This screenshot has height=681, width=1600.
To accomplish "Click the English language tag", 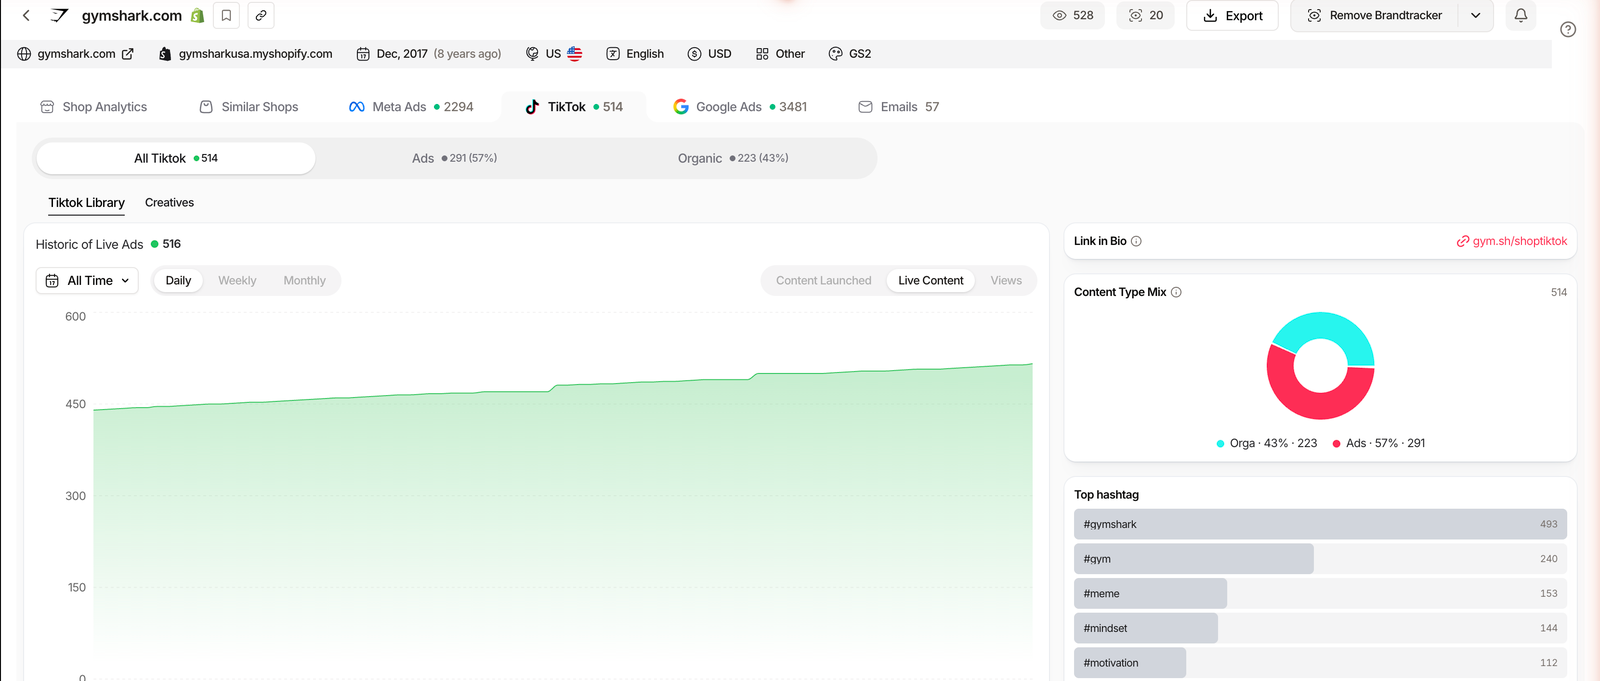I will [x=635, y=54].
